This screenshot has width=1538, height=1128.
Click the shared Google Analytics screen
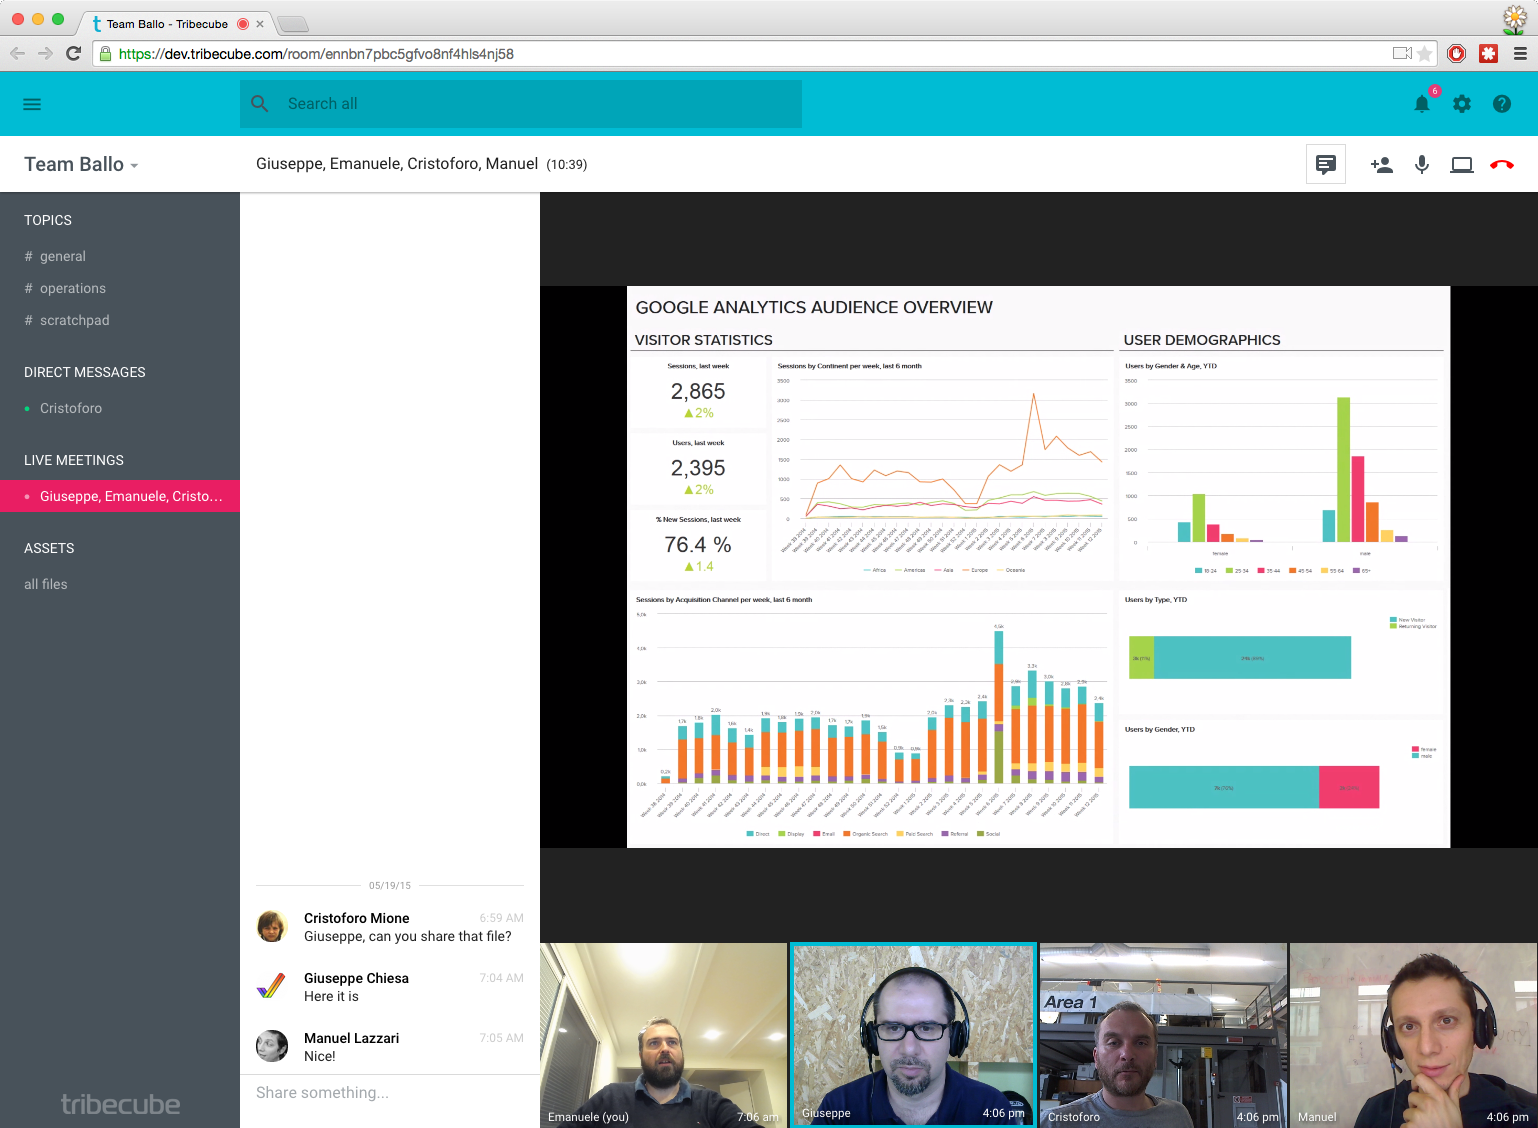click(1038, 567)
